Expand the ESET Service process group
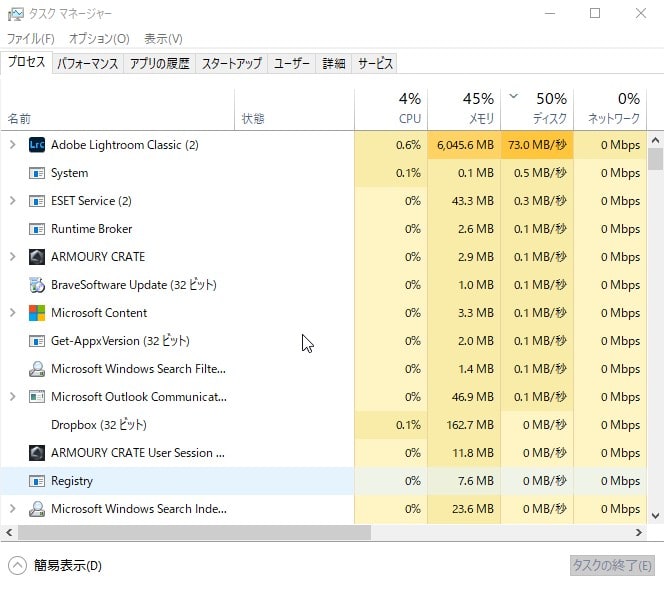 coord(13,201)
